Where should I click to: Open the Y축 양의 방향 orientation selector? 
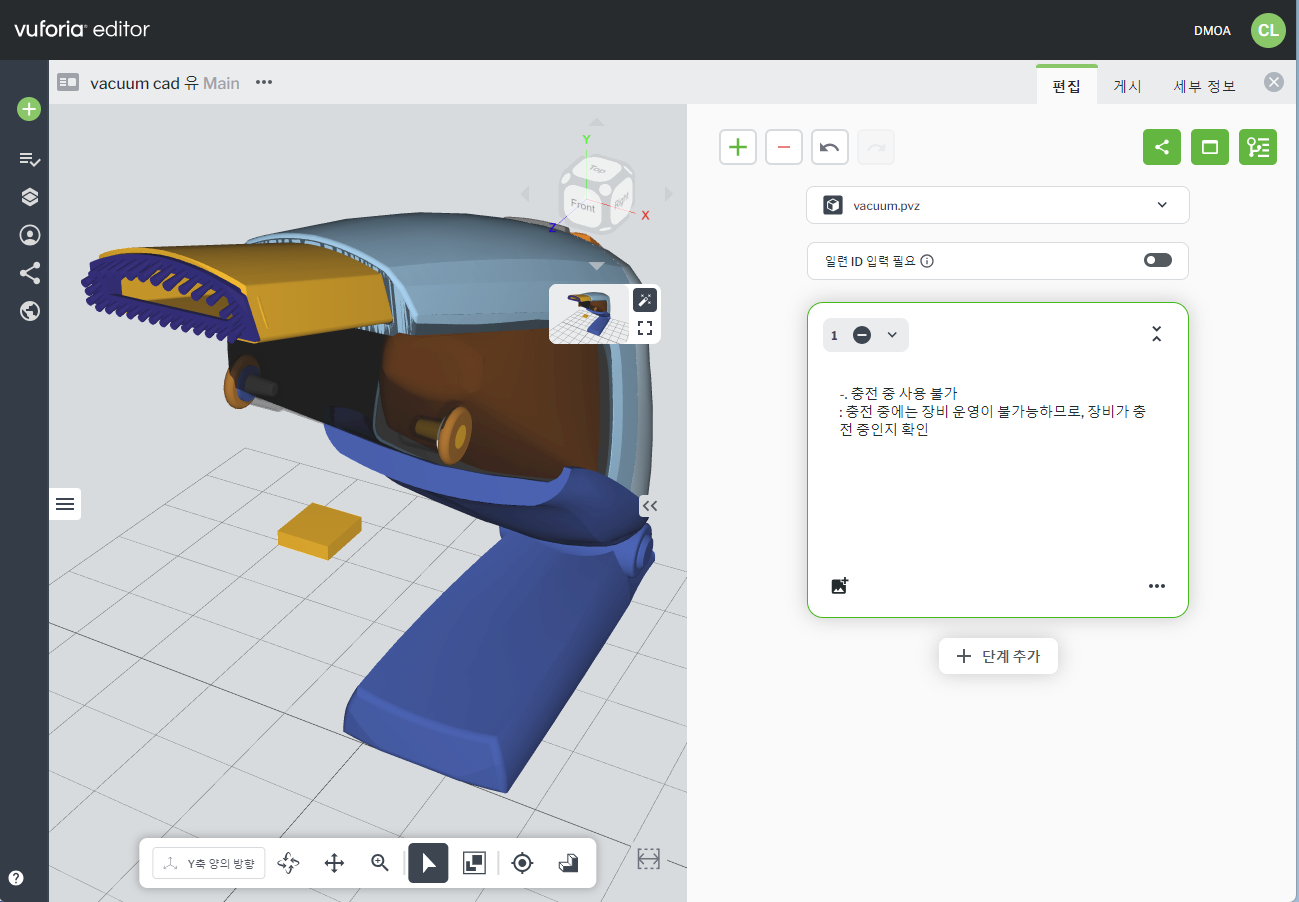209,863
